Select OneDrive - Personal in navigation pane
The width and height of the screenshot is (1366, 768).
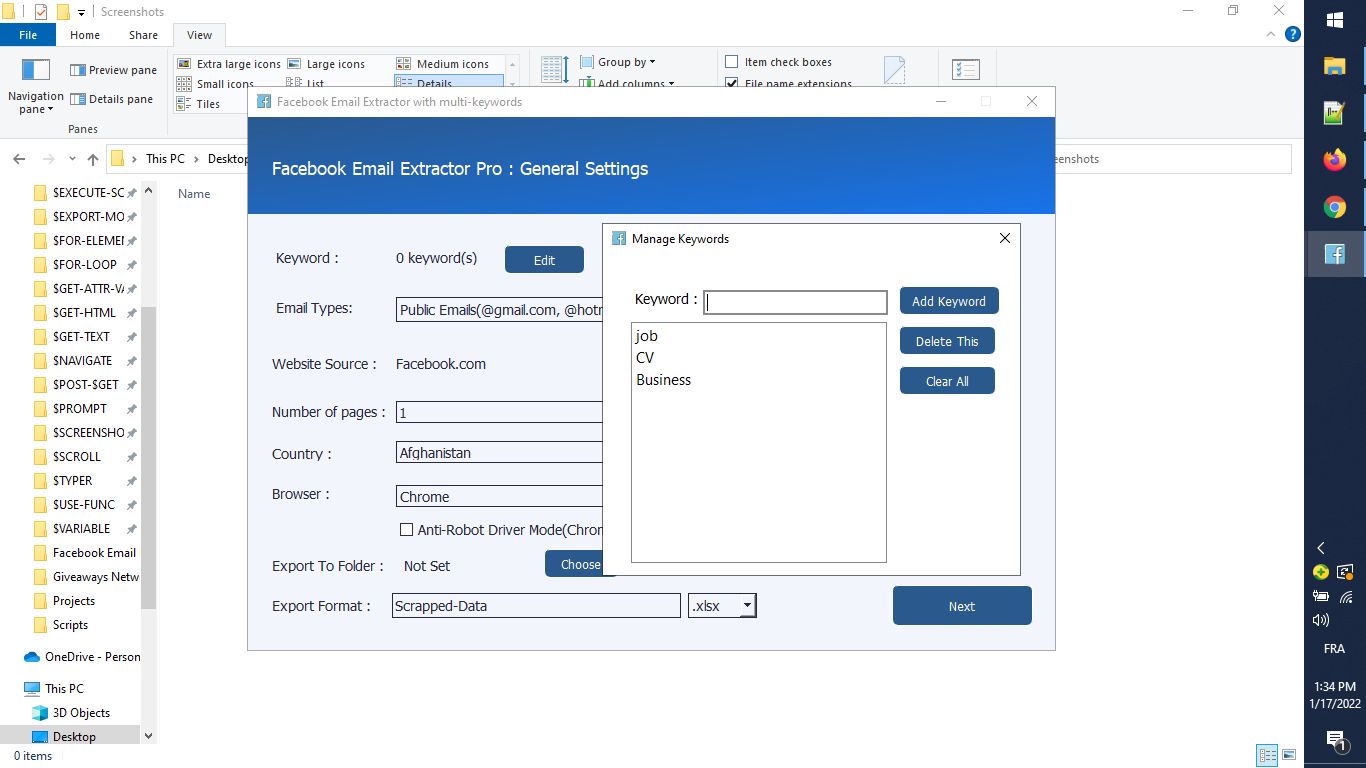(x=81, y=657)
